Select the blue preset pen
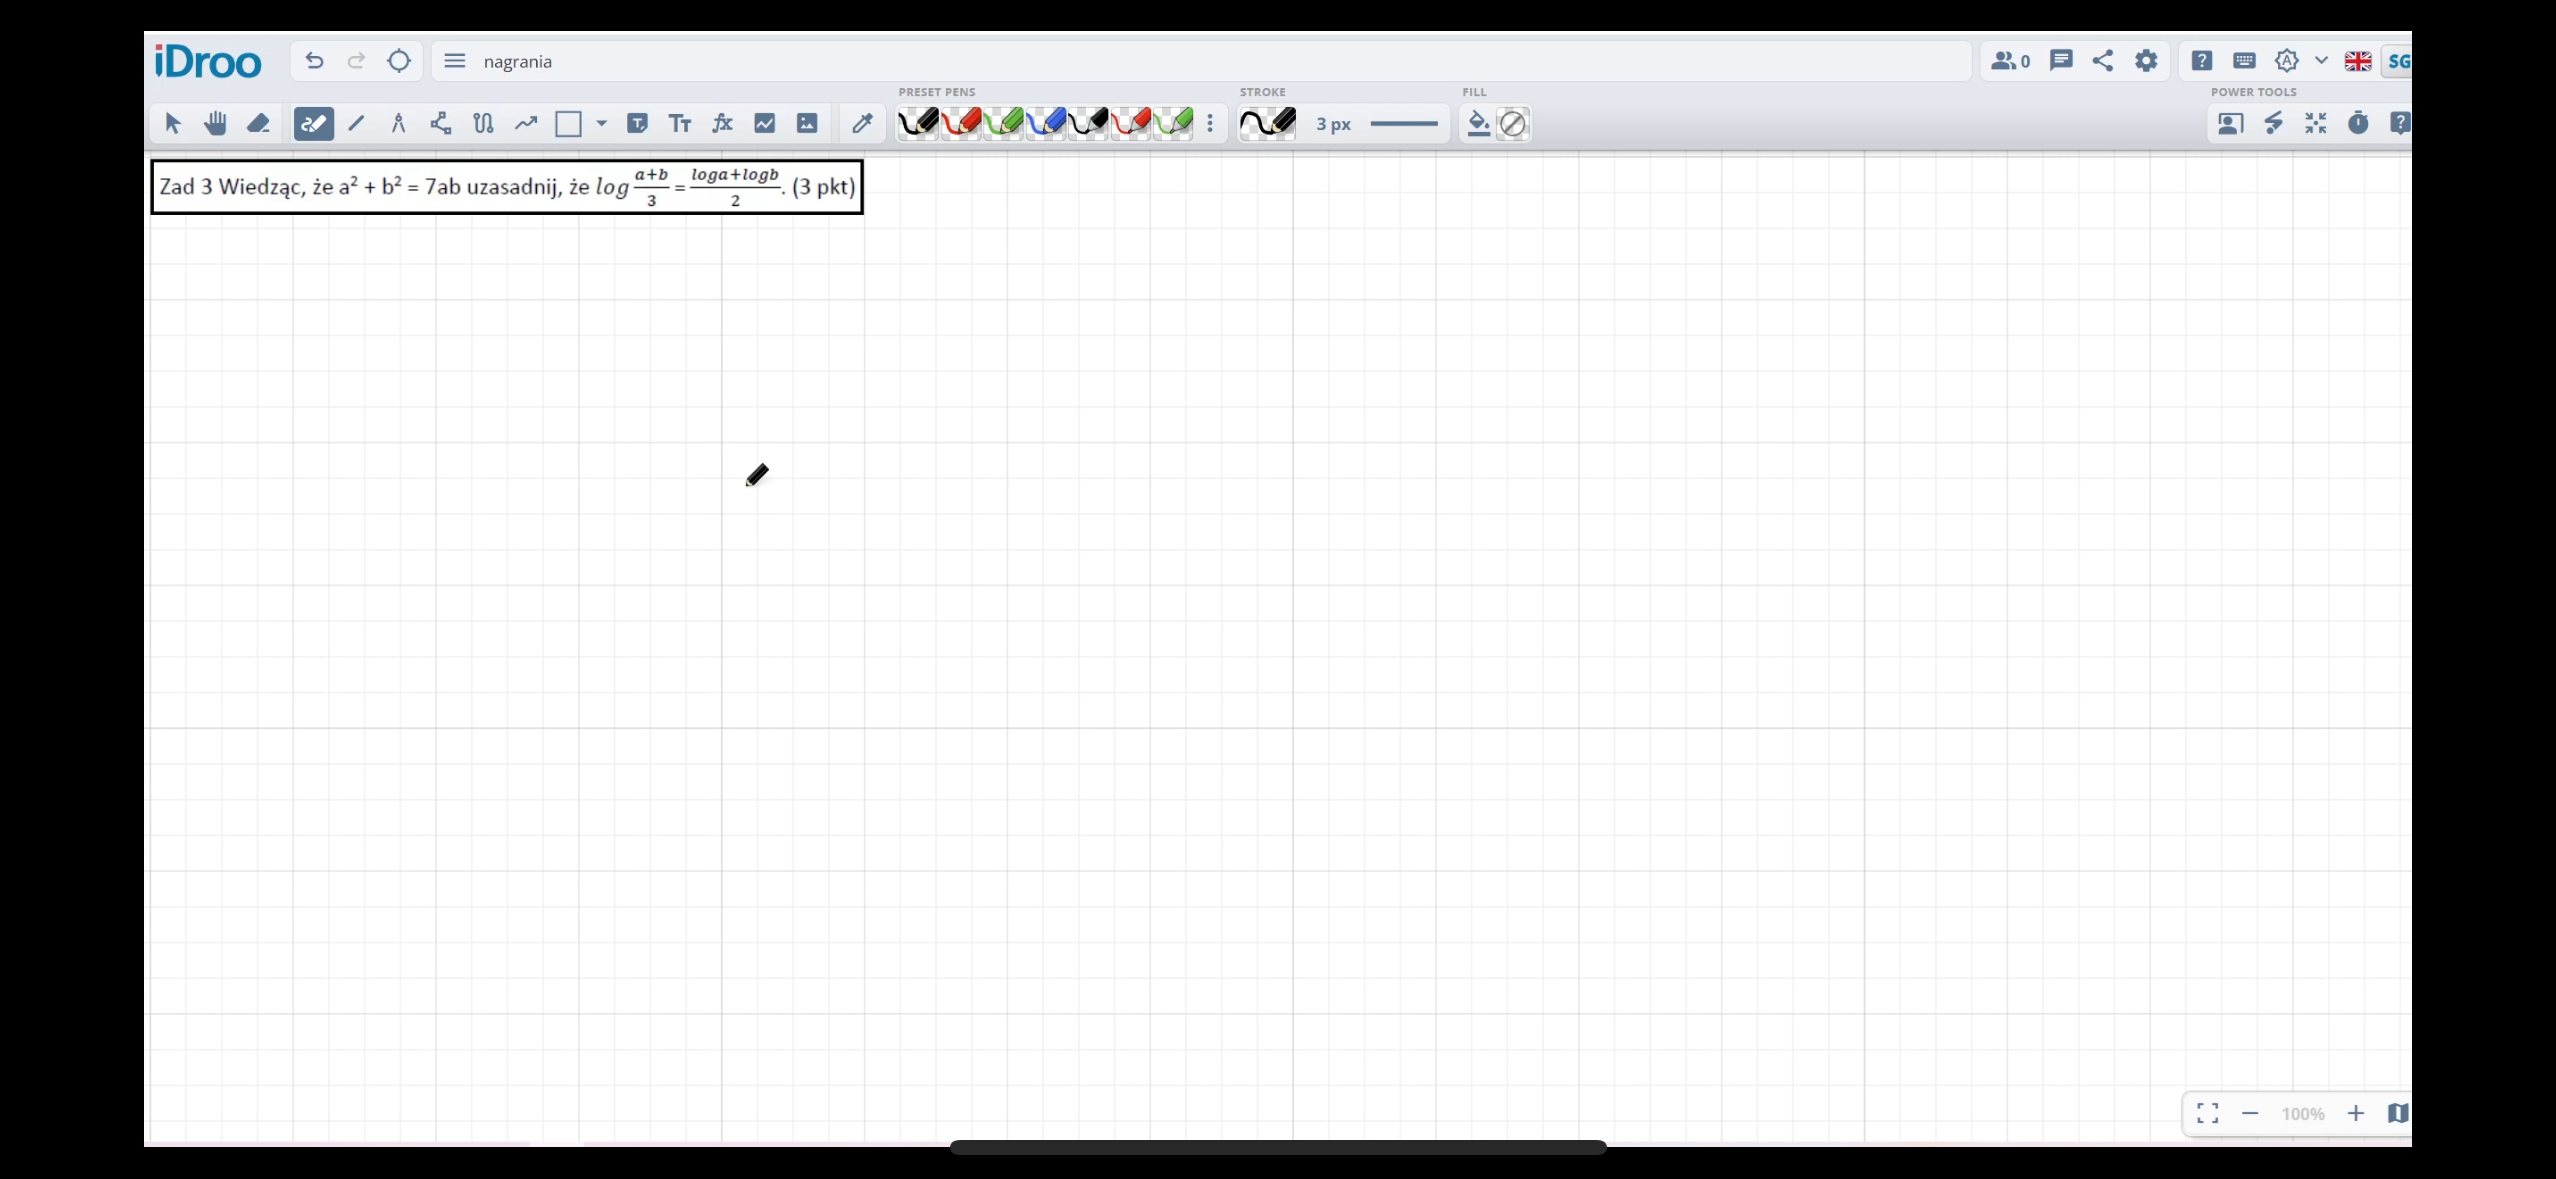 (x=1046, y=123)
